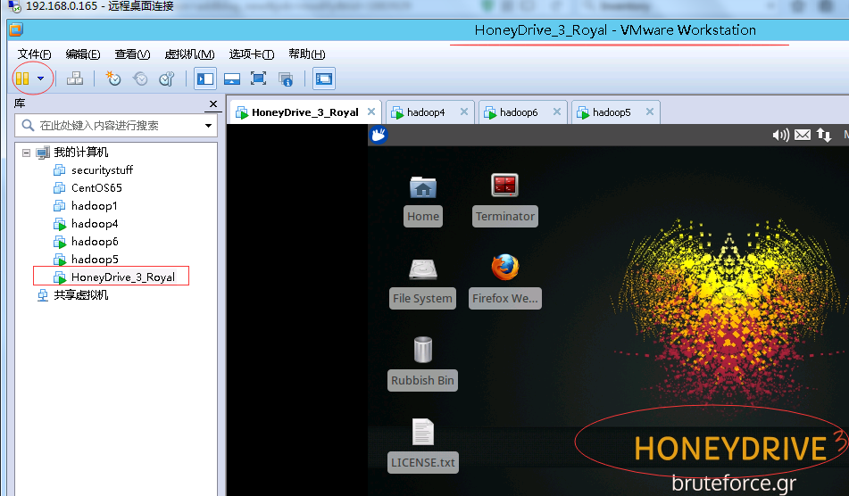Select hadoop5 VM in library tree
This screenshot has height=496, width=849.
point(94,259)
